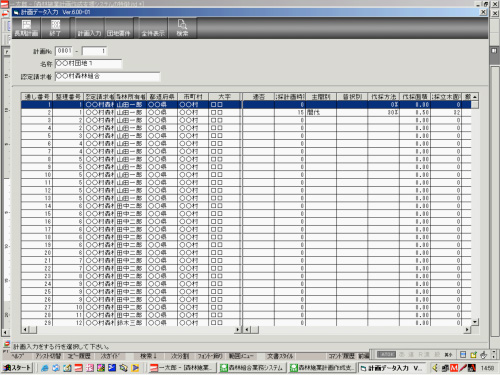Click the left grid horizontal scroll right arrow
The width and height of the screenshot is (500, 375).
[238, 330]
